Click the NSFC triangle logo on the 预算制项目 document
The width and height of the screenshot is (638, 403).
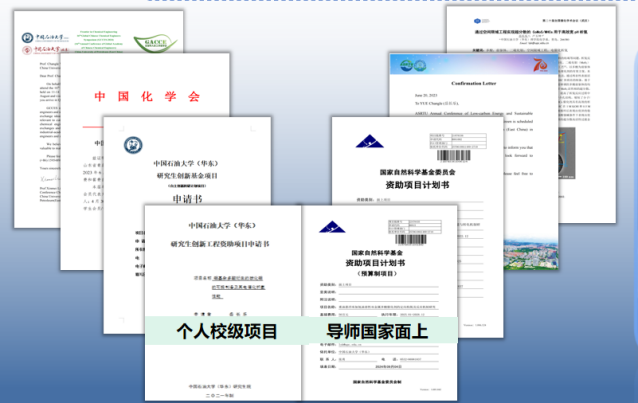pyautogui.click(x=332, y=227)
